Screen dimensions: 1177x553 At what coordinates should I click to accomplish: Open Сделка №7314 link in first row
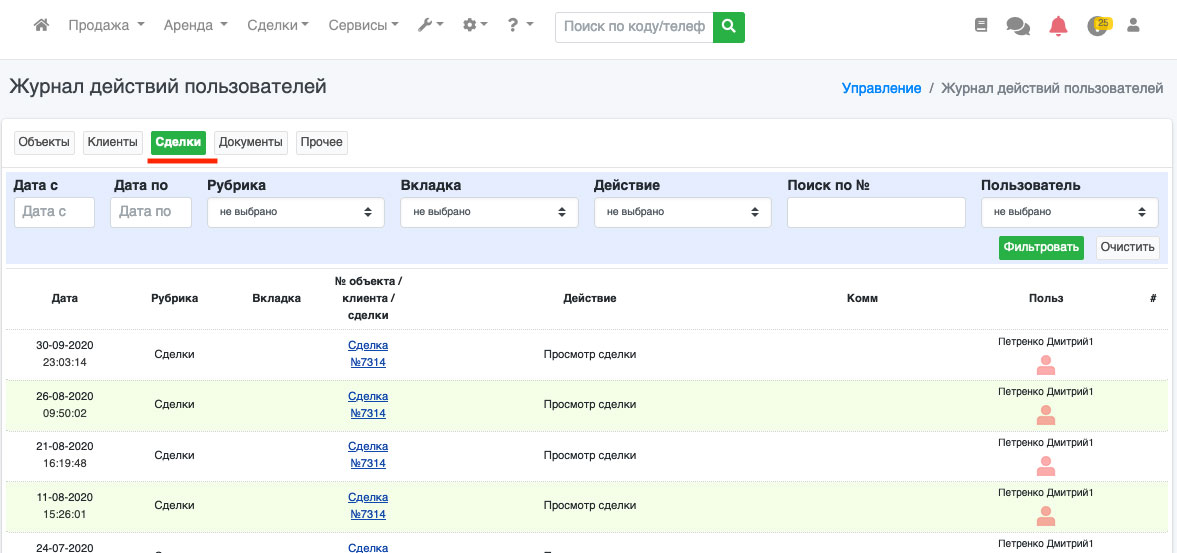[x=367, y=354]
